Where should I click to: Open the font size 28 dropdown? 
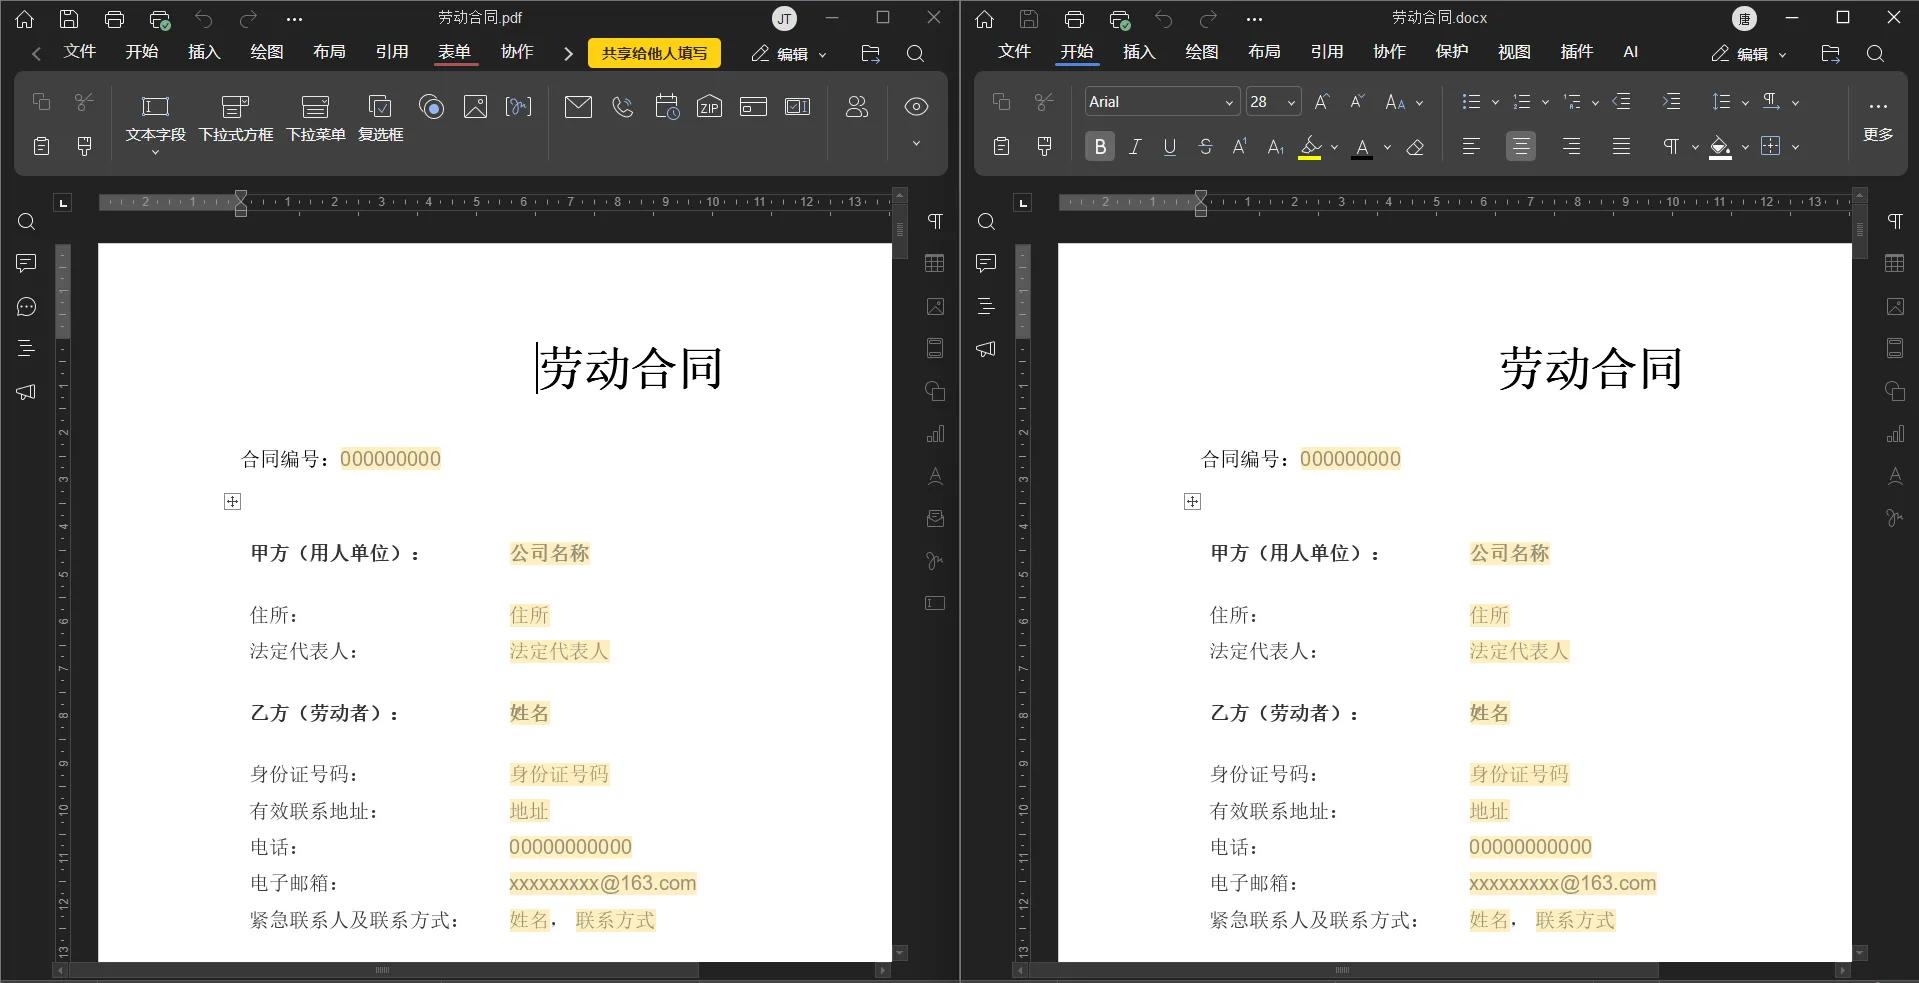point(1290,101)
